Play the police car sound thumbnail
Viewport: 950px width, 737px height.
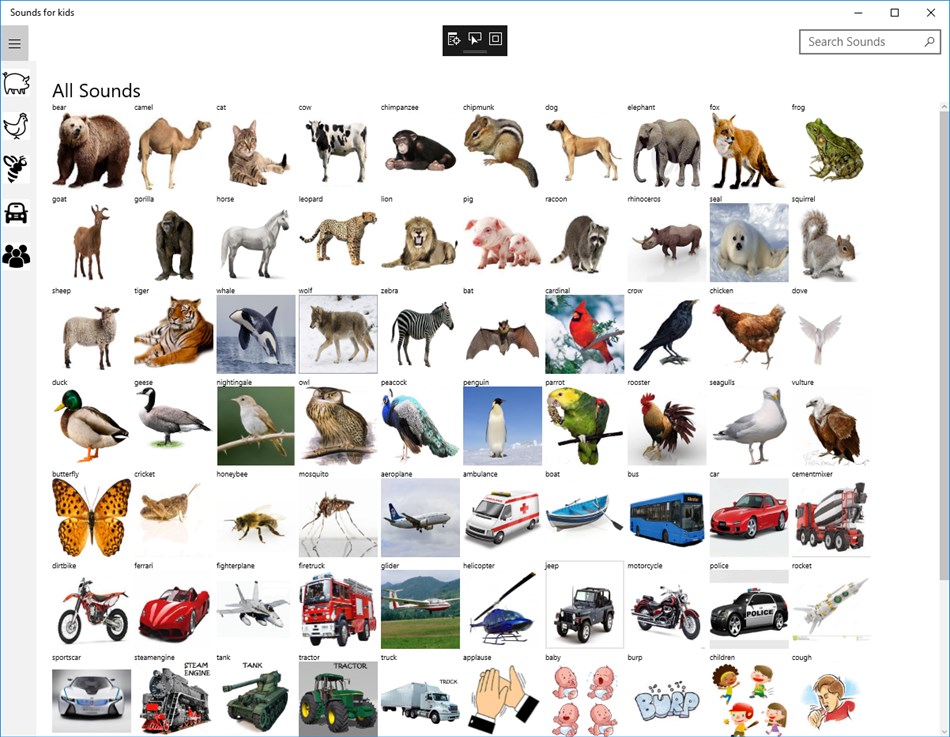point(749,609)
